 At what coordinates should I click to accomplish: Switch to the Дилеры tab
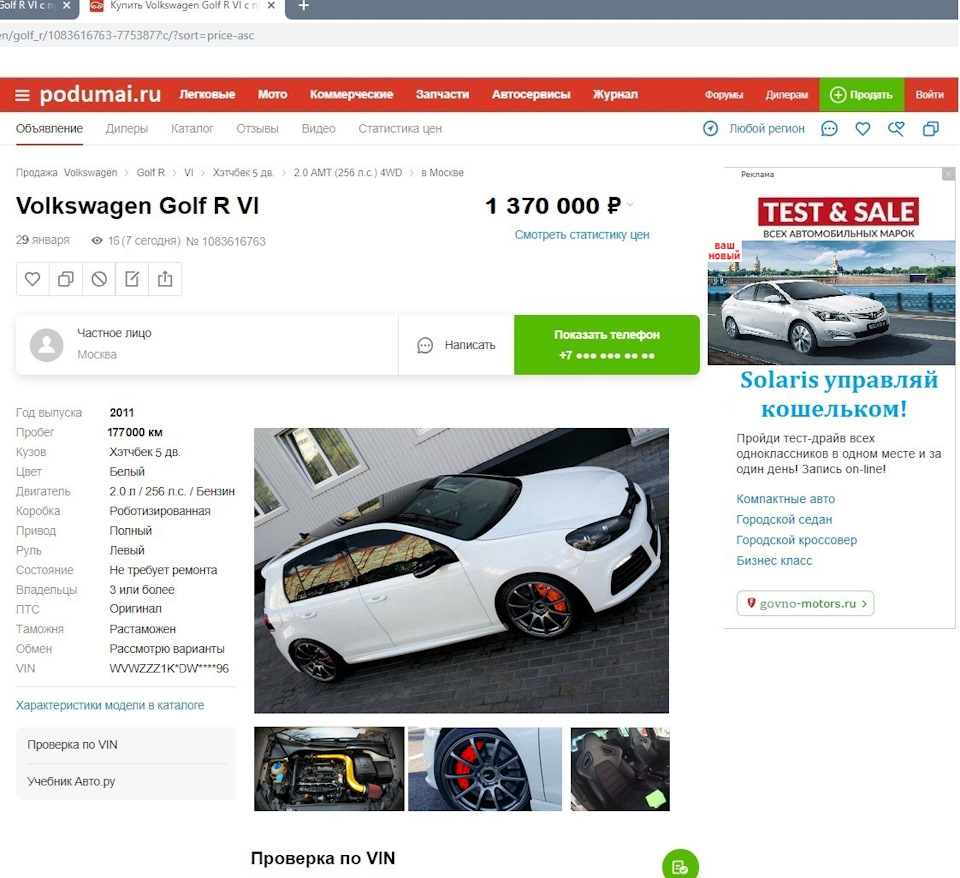click(x=127, y=129)
